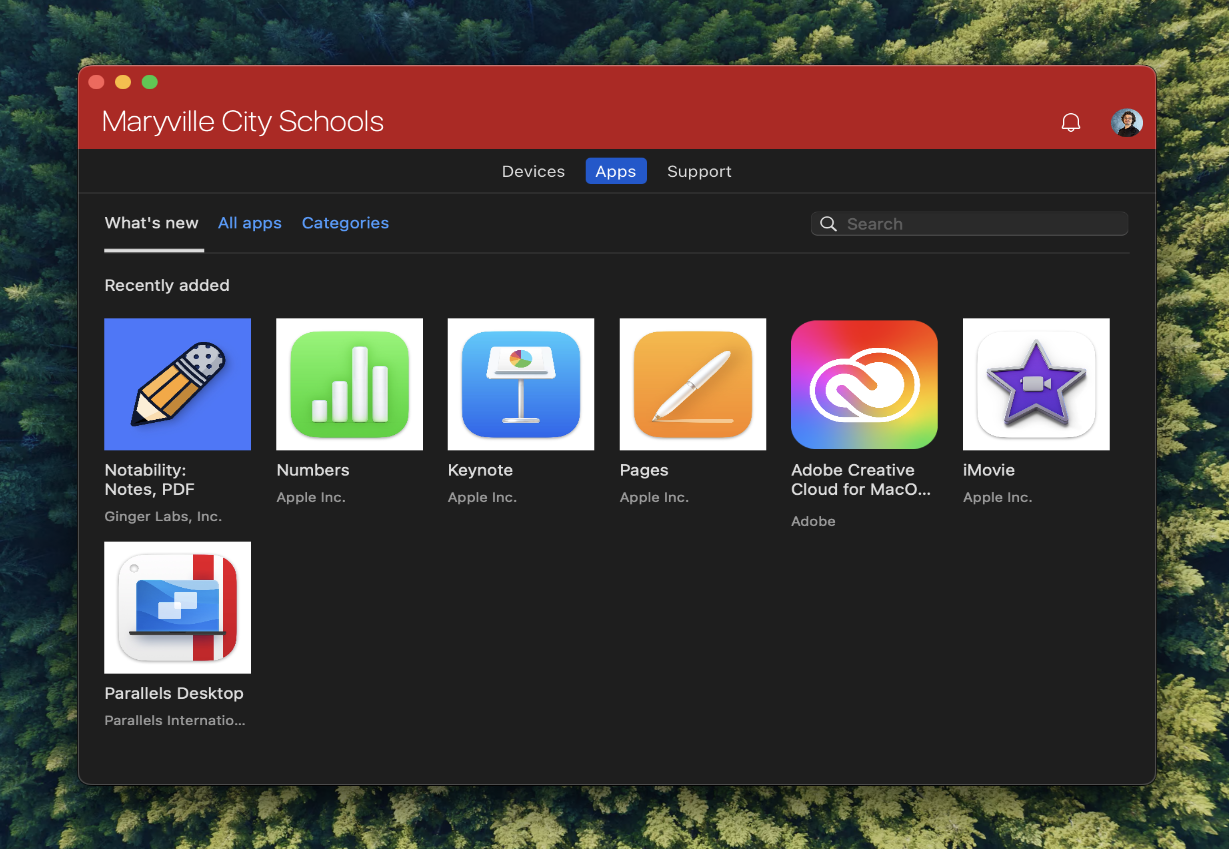Click the Parallels Desktop title

click(174, 693)
